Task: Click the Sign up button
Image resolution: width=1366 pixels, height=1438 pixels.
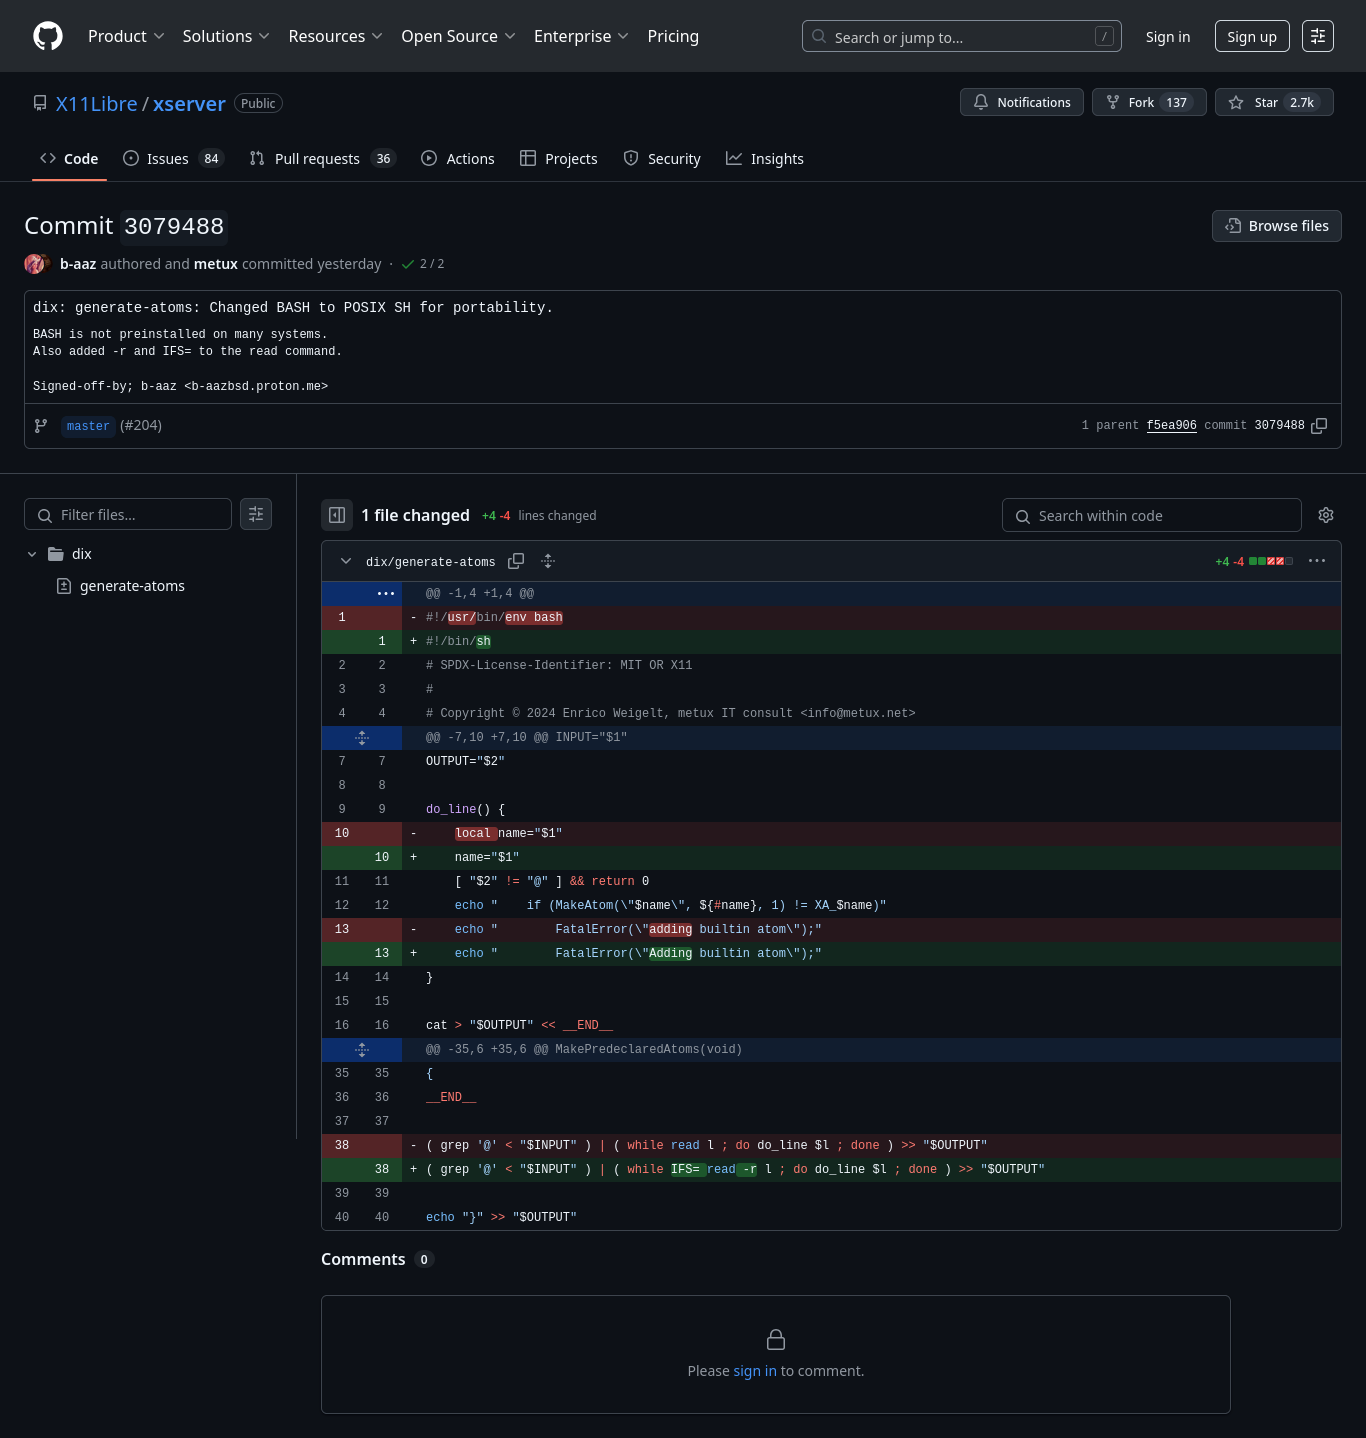Action: pos(1252,36)
